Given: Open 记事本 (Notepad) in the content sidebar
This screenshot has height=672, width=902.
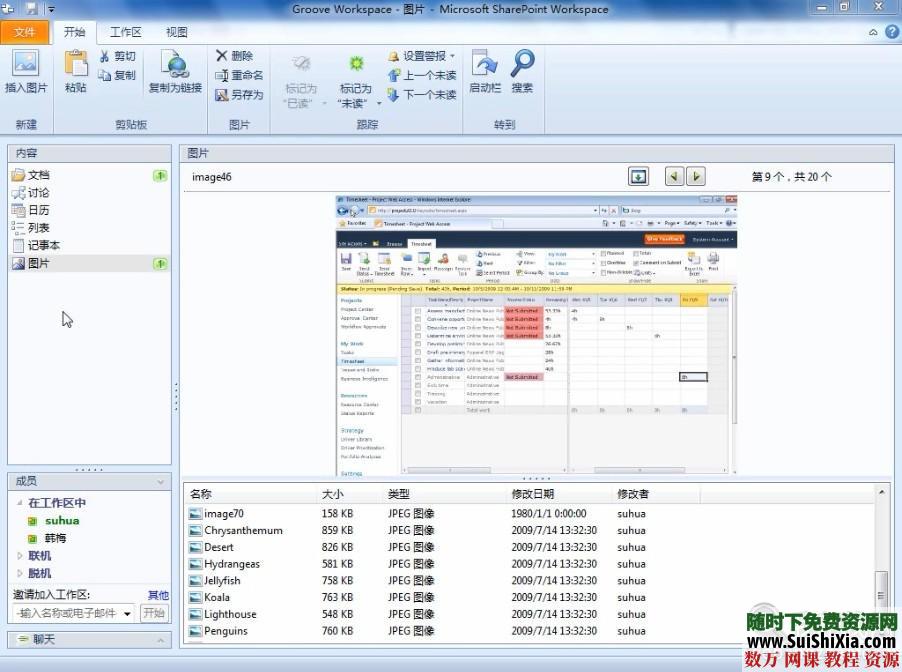Looking at the screenshot, I should pyautogui.click(x=42, y=244).
